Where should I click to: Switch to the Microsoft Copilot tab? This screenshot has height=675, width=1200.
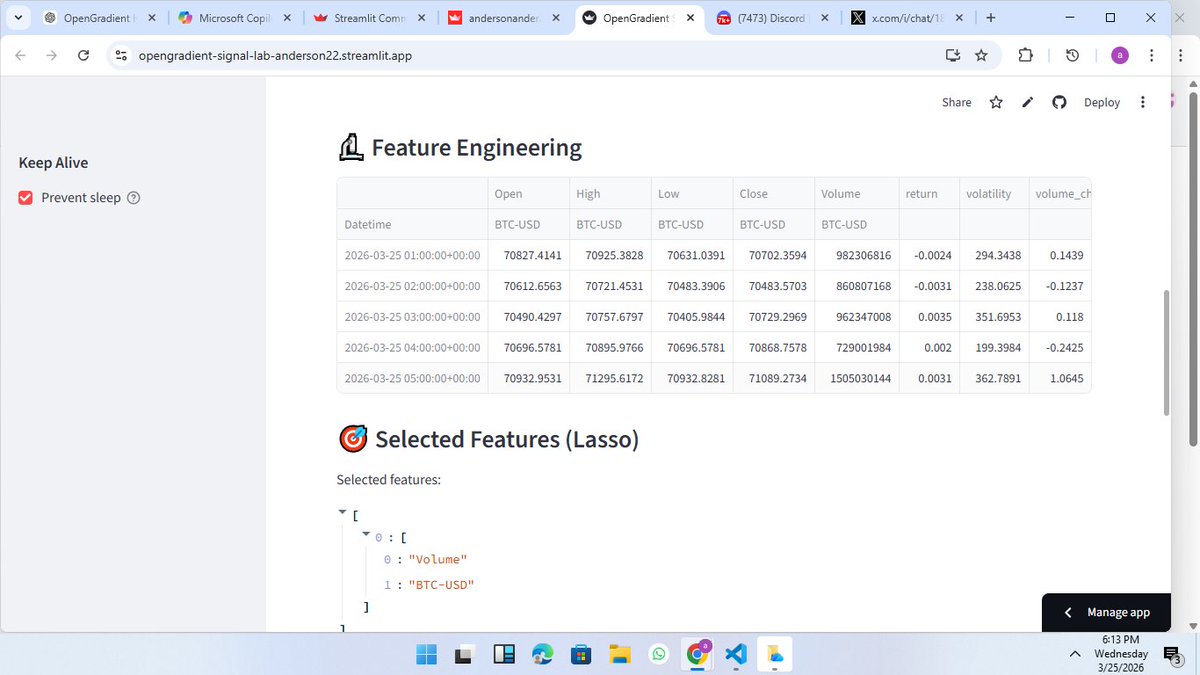(x=233, y=18)
